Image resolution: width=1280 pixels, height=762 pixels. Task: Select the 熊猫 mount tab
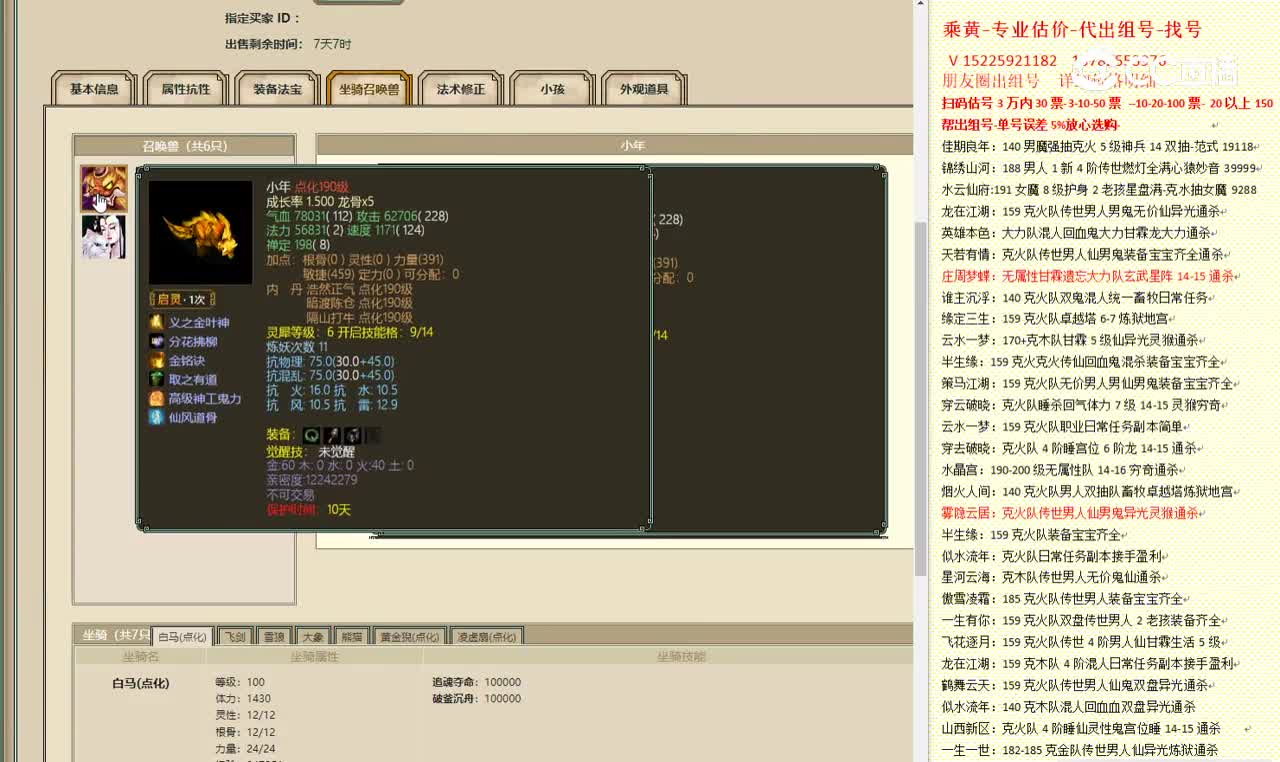tap(352, 636)
